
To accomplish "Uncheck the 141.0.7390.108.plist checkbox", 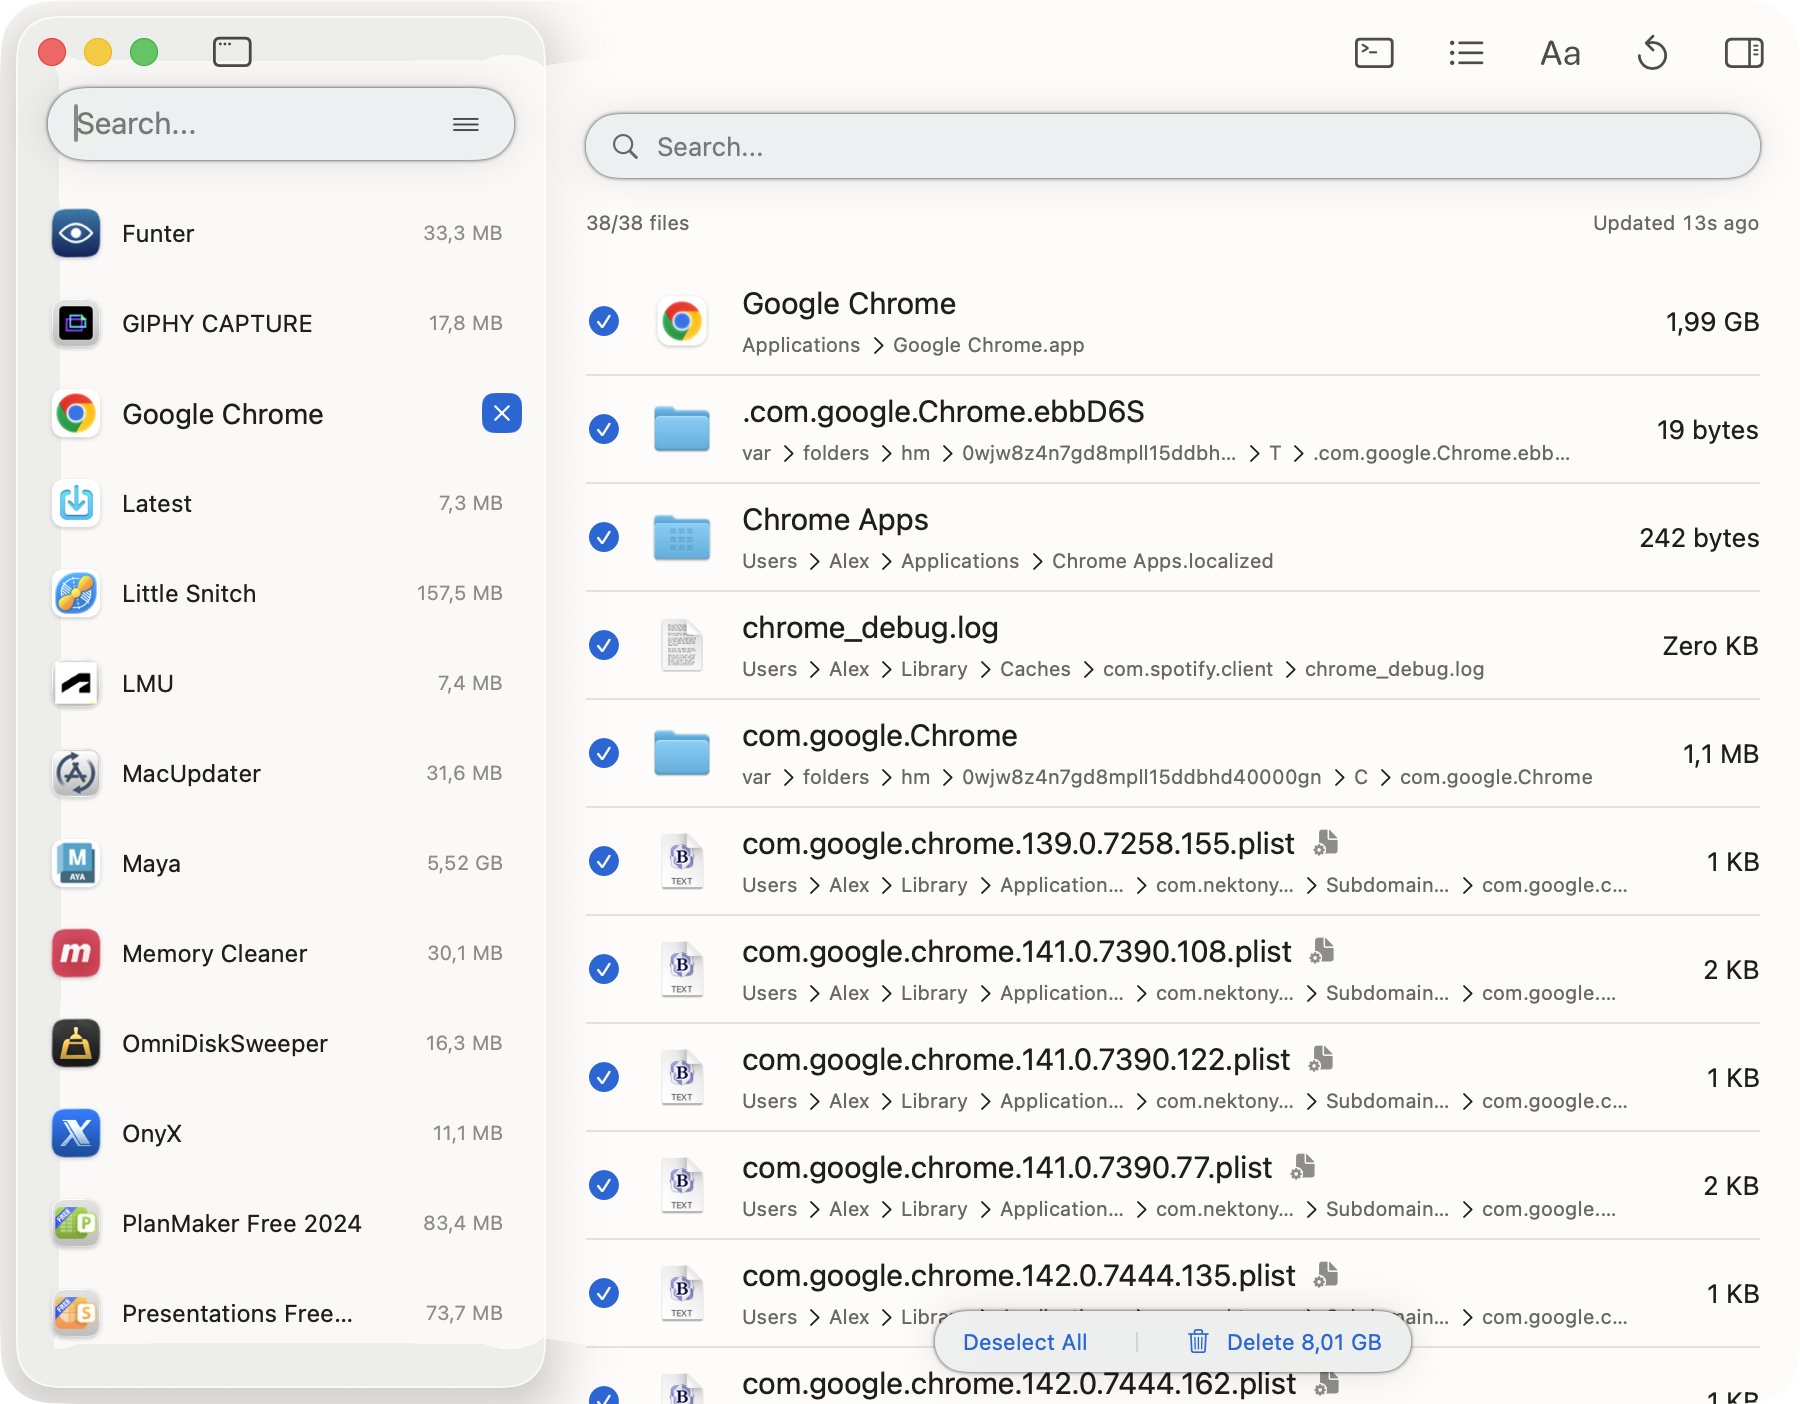I will pos(604,969).
